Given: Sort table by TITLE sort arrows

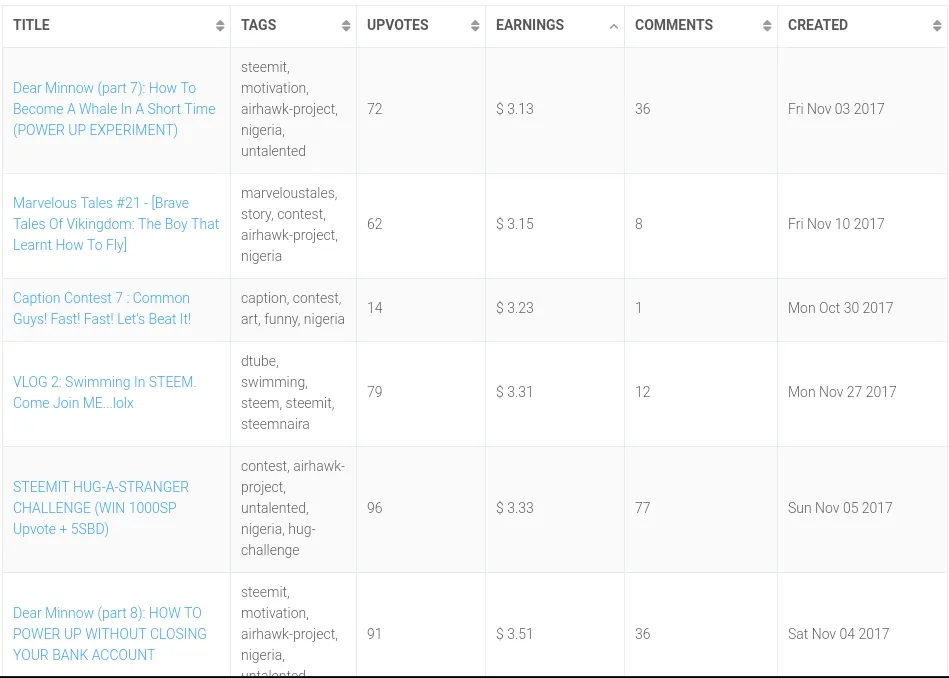Looking at the screenshot, I should (x=220, y=25).
